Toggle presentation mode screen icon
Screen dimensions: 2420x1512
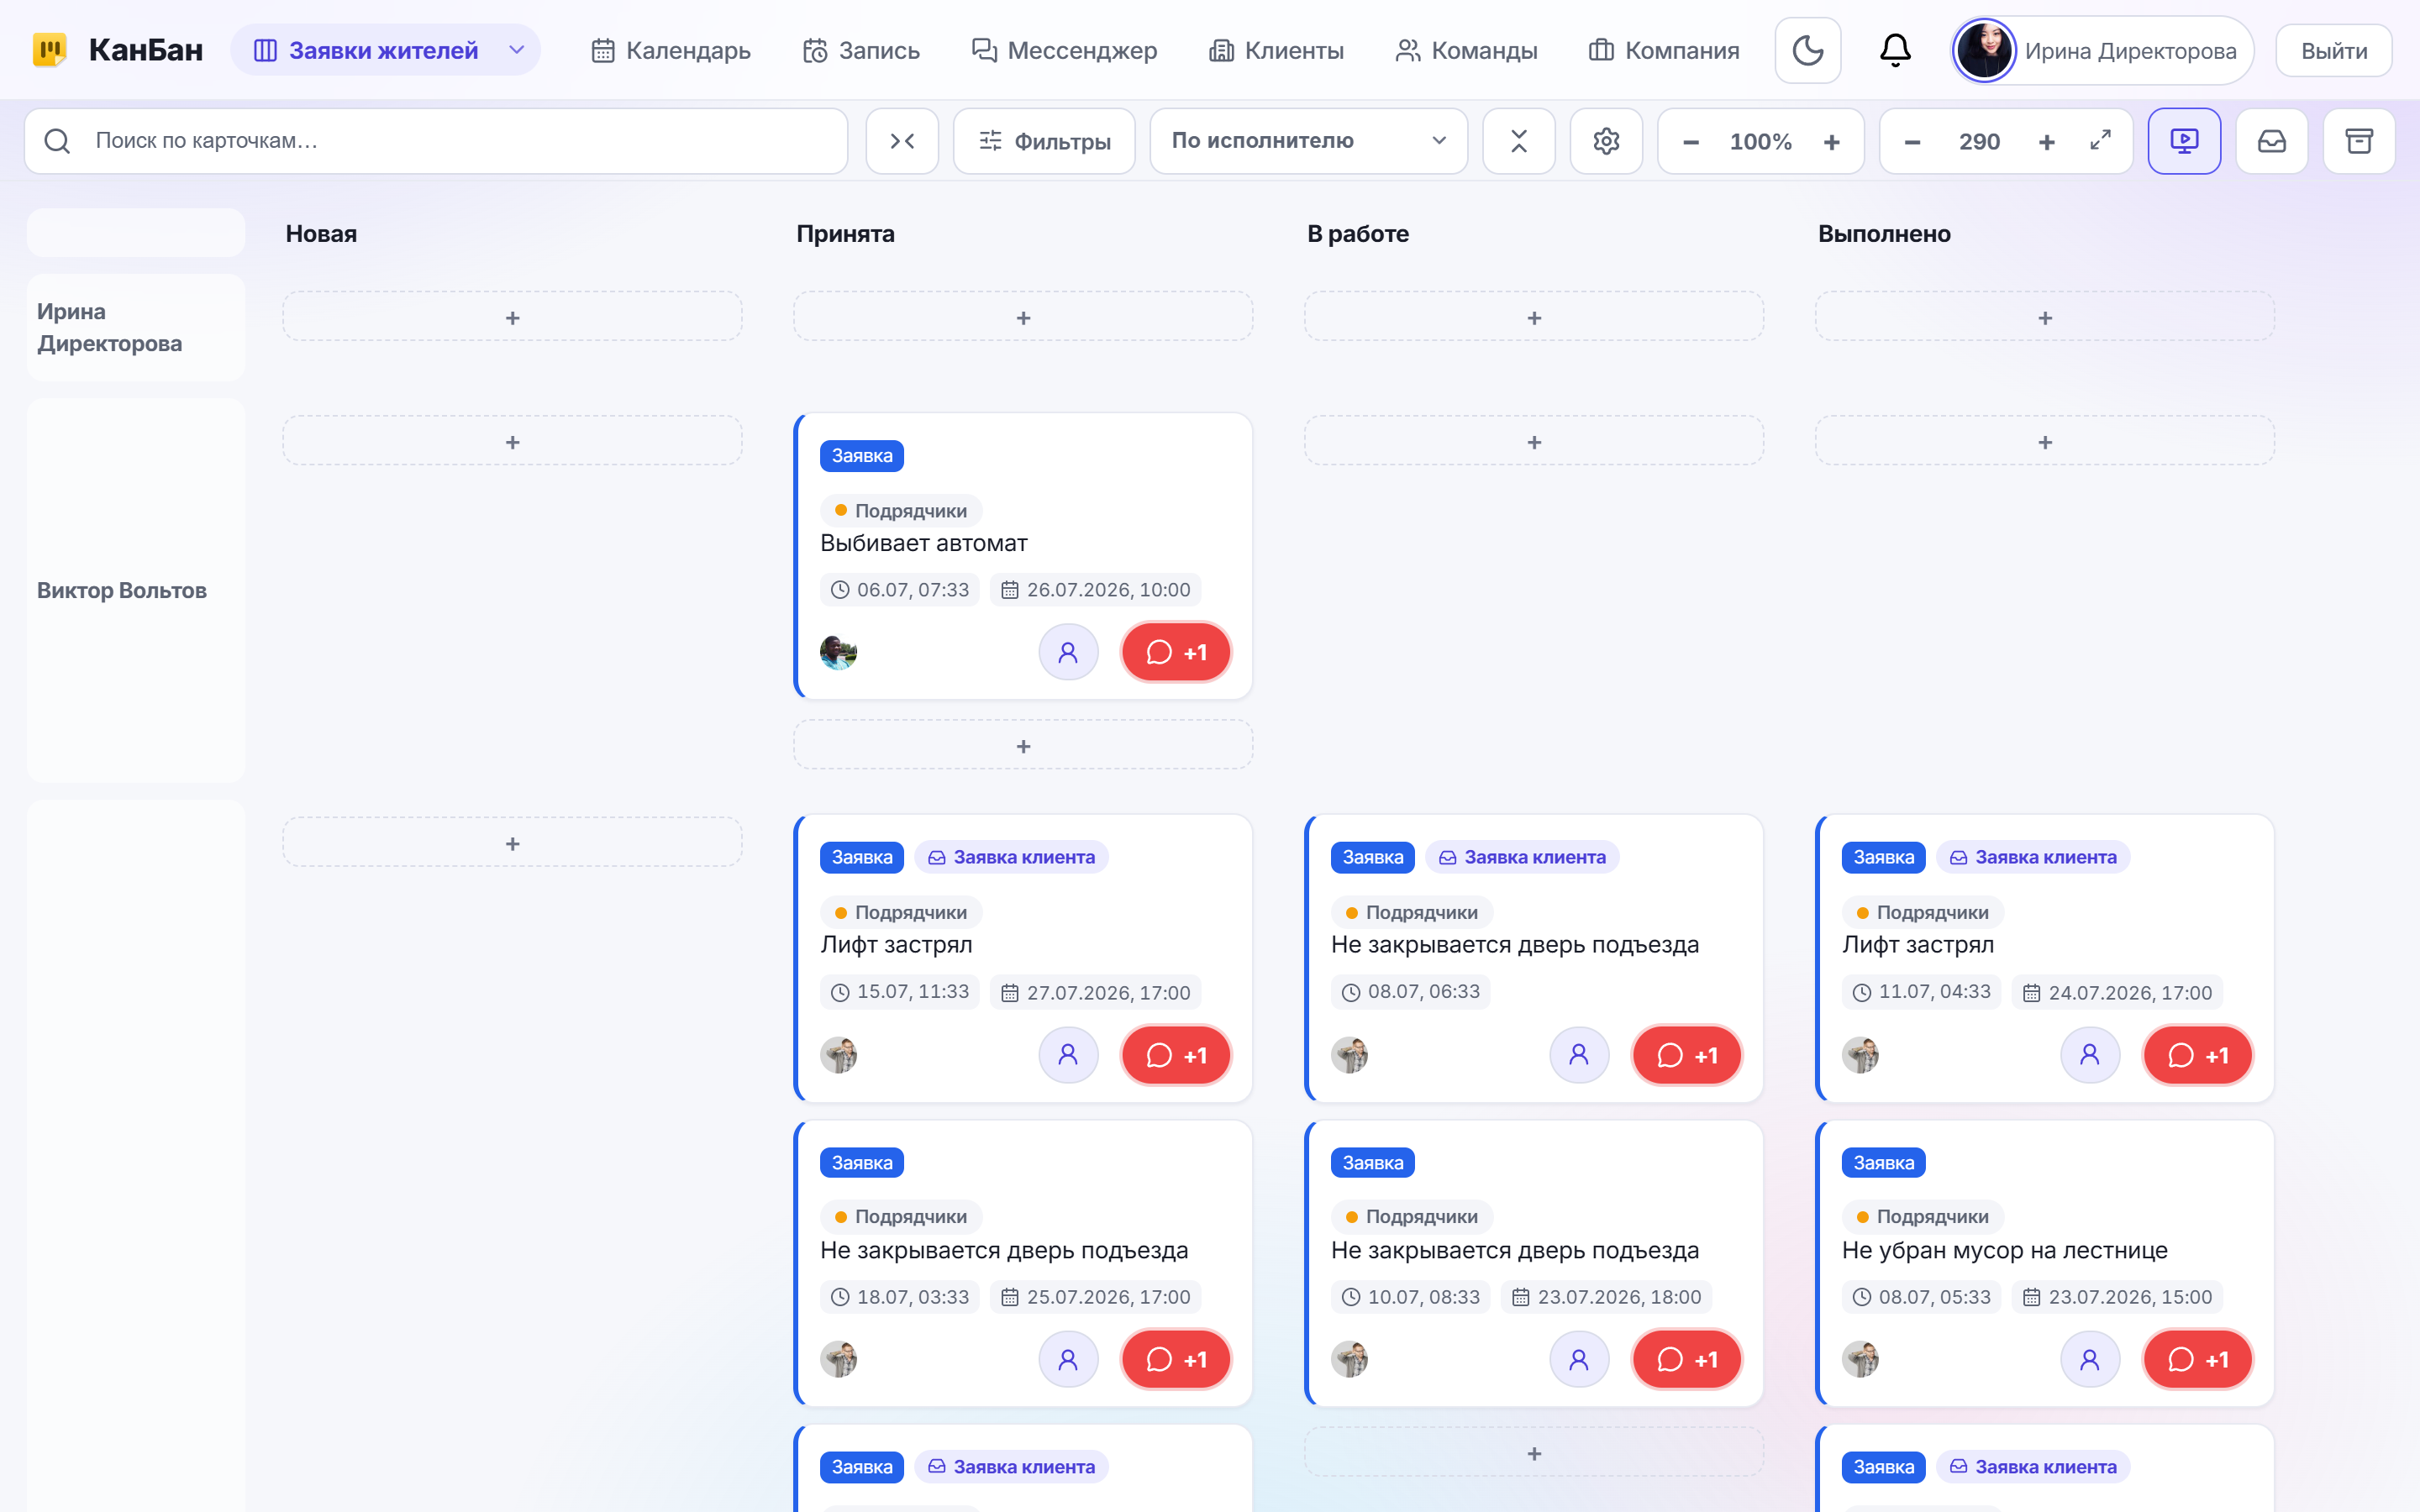click(x=2184, y=141)
